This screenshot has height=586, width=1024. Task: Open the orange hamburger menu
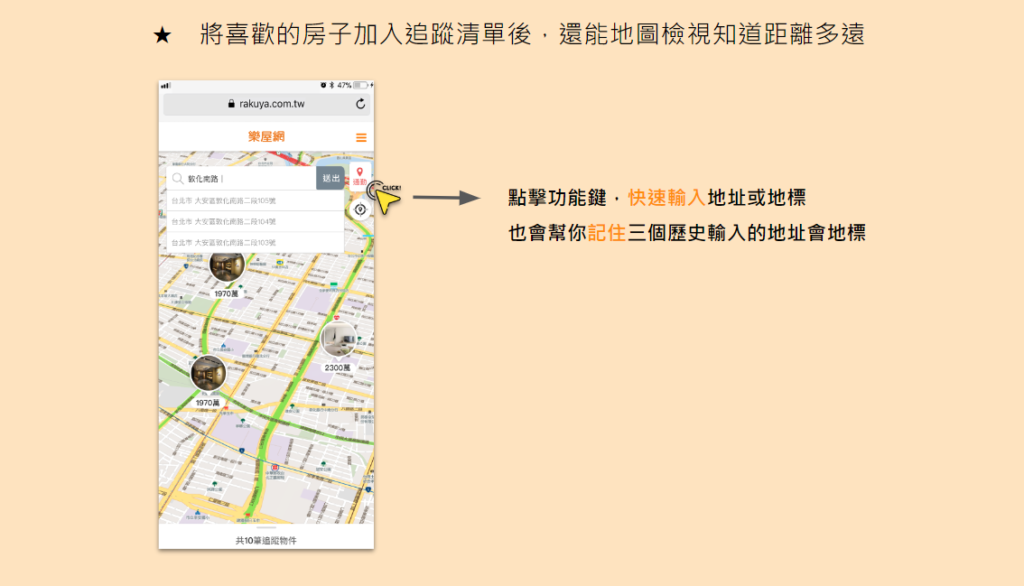point(360,137)
